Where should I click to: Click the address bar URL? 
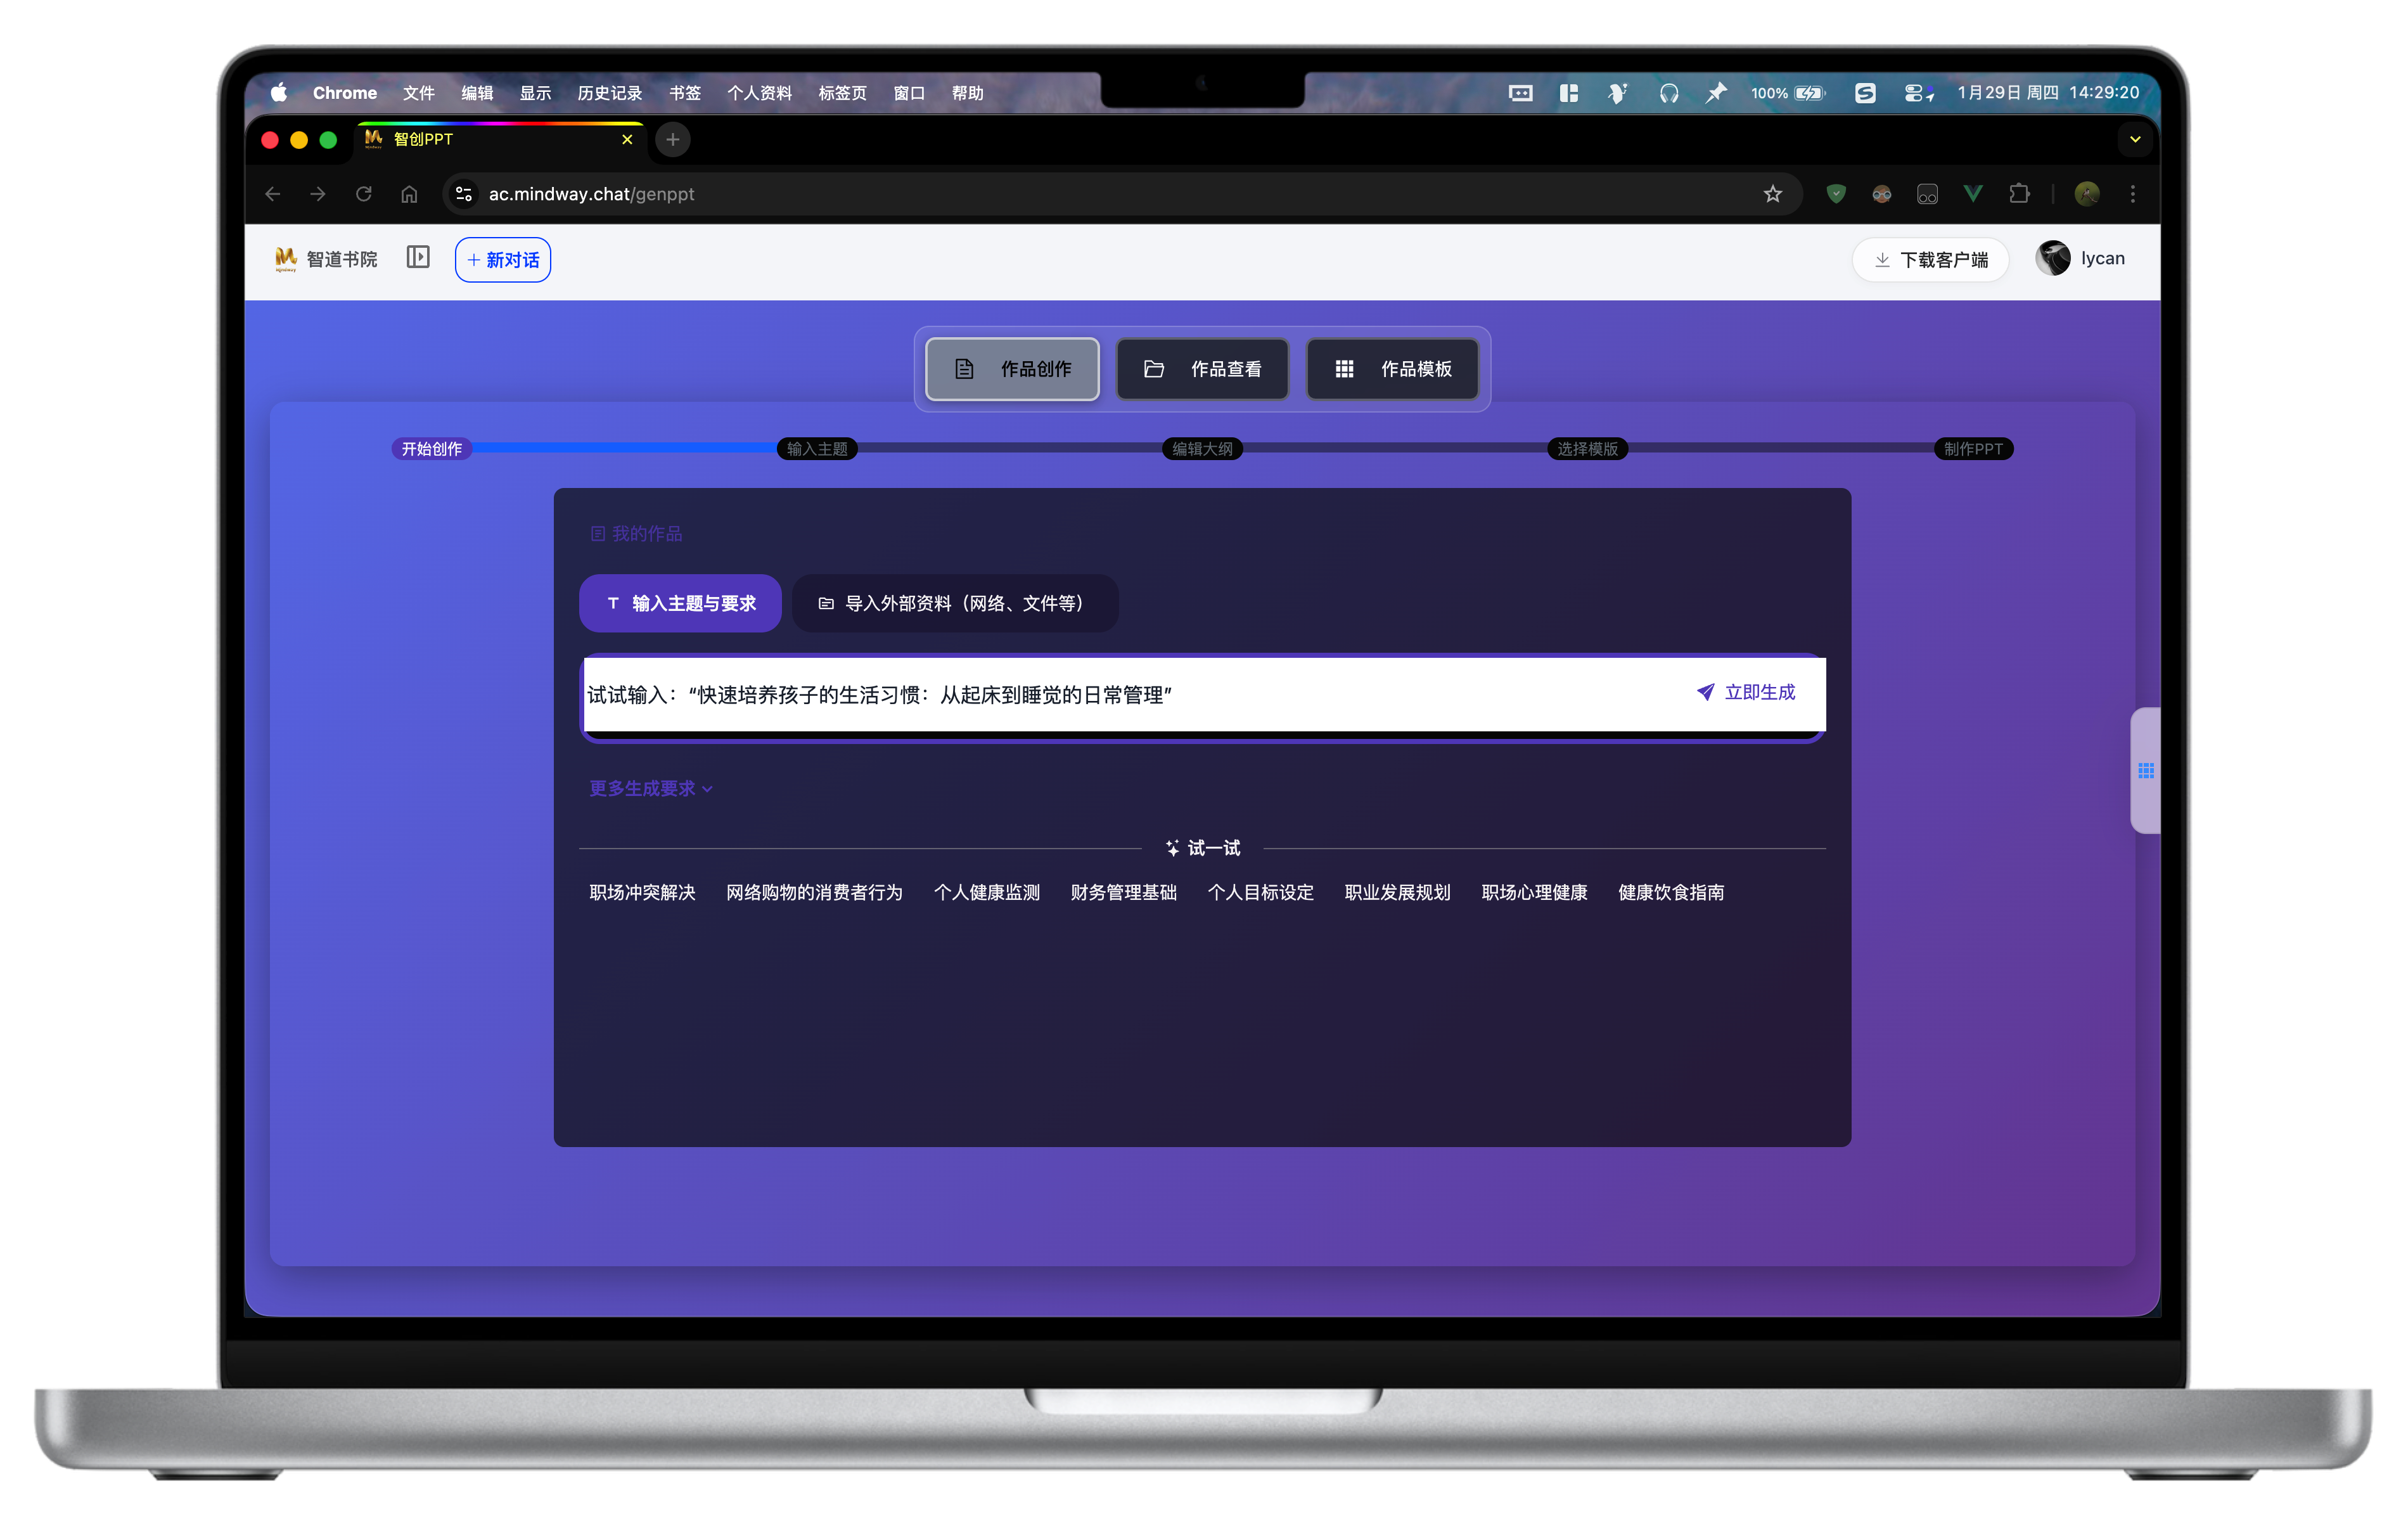coord(591,194)
